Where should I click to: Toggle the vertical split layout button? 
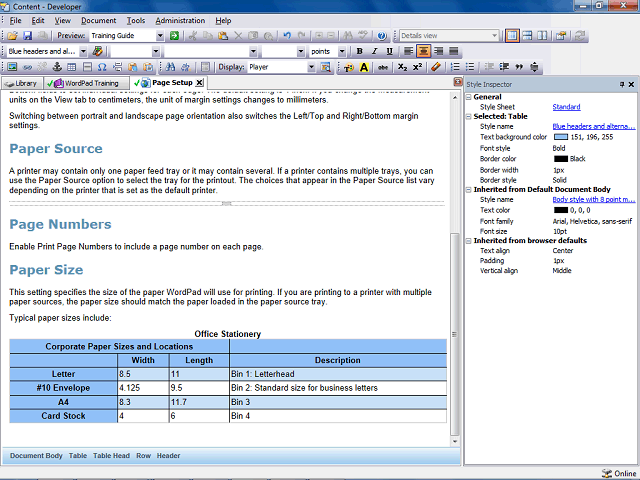(x=542, y=36)
